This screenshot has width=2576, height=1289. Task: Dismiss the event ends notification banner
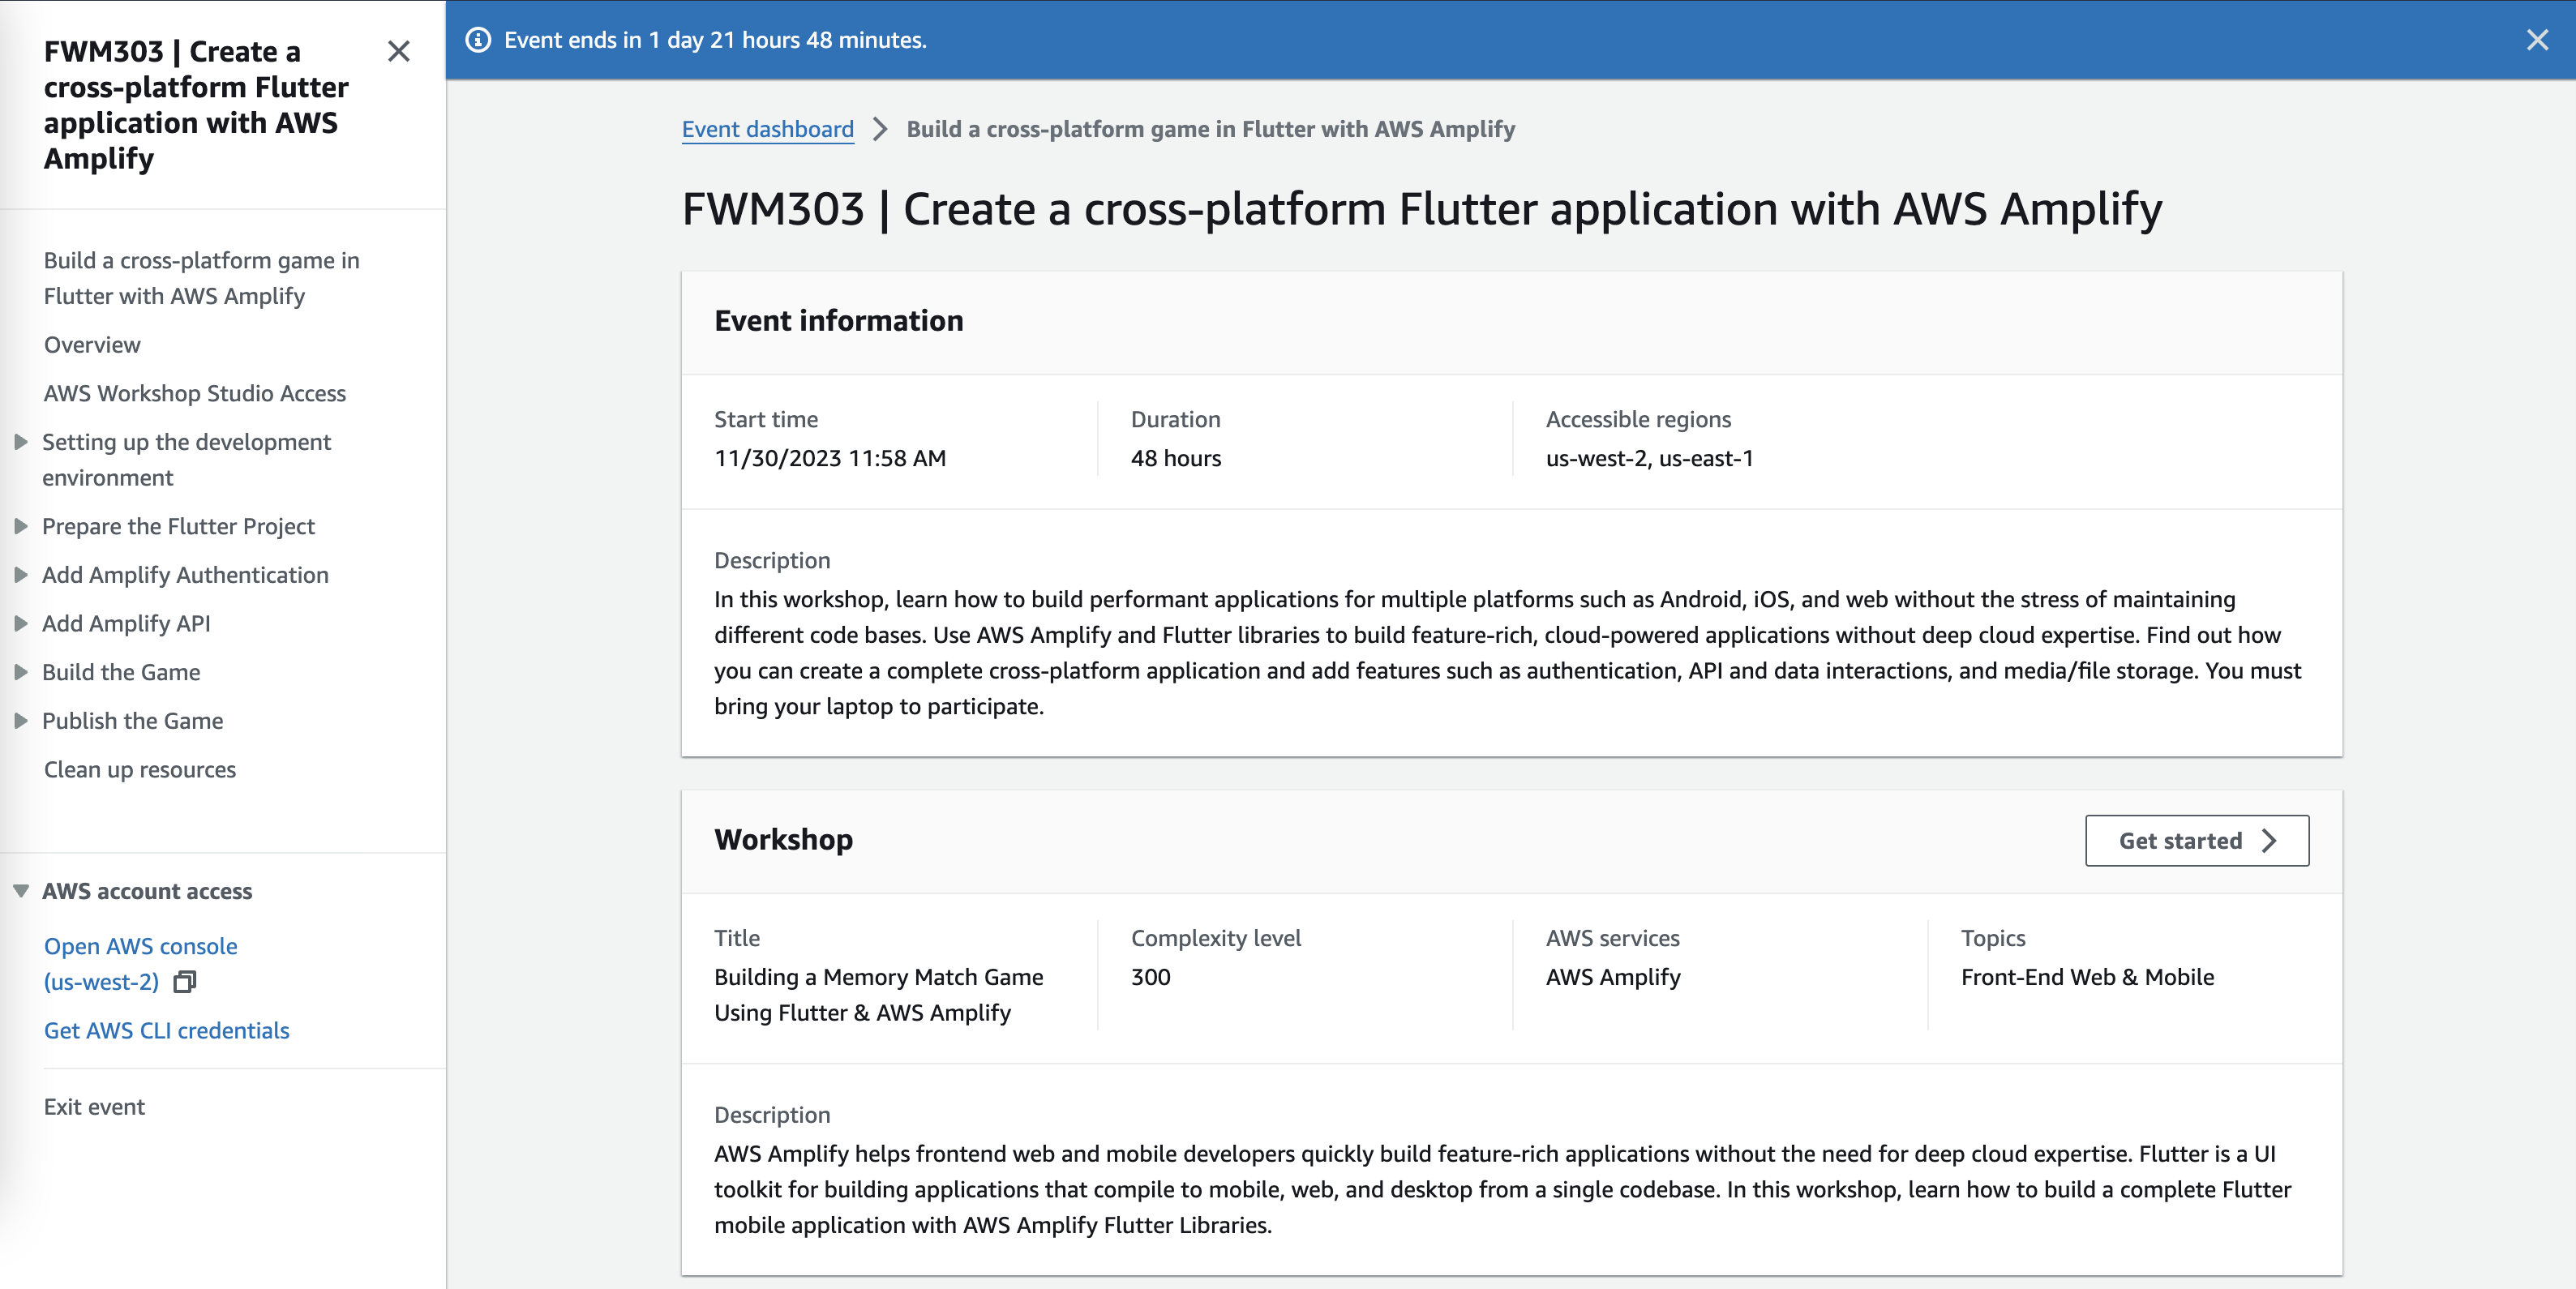click(2536, 40)
